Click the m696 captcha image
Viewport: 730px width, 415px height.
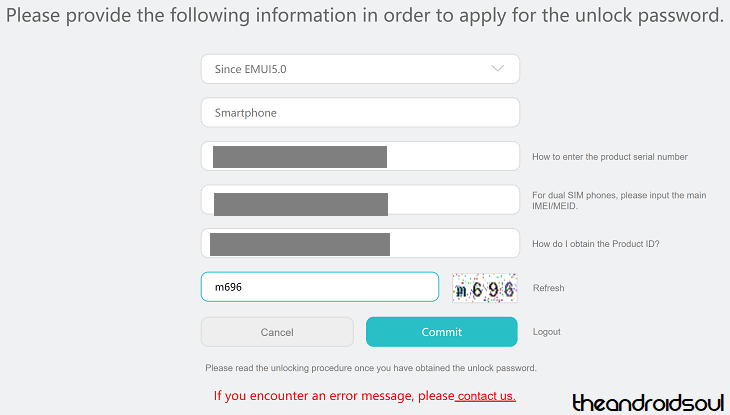pos(484,288)
